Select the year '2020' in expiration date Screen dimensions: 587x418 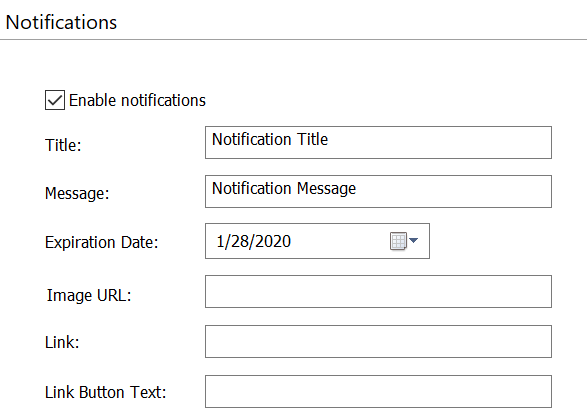coord(273,241)
